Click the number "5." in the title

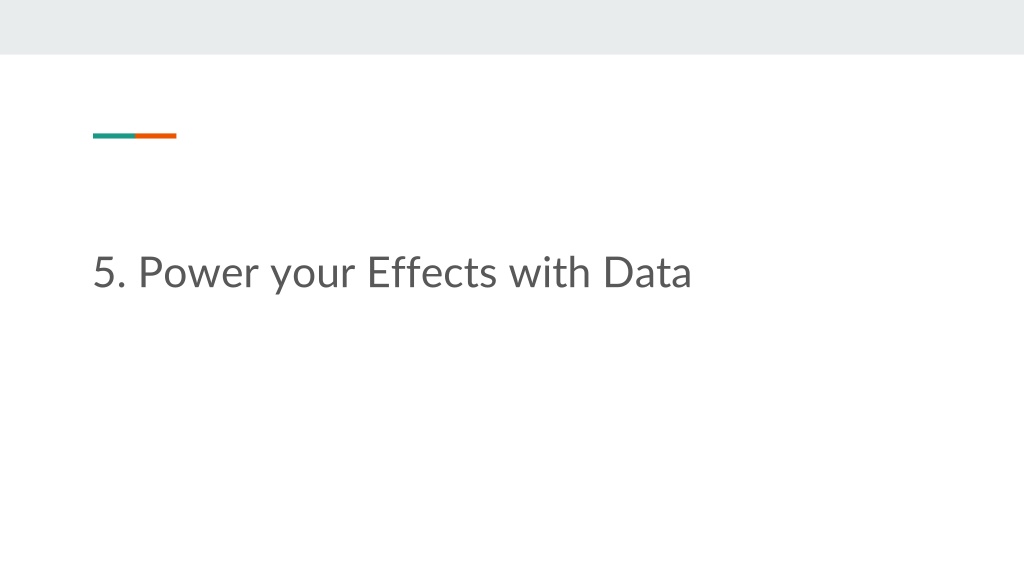point(109,273)
